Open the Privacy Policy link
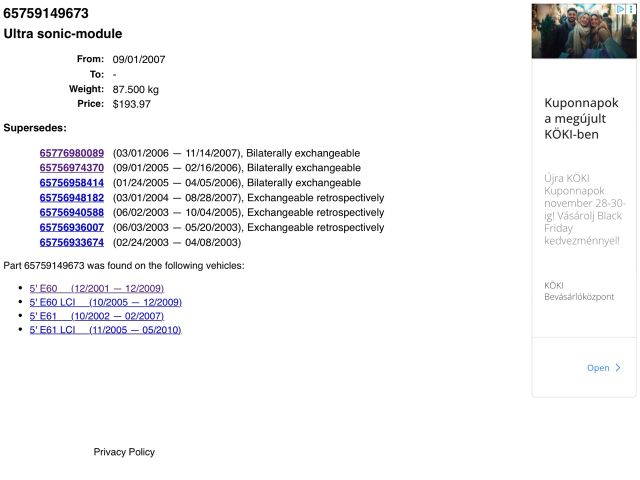This screenshot has width=640, height=480. point(124,452)
